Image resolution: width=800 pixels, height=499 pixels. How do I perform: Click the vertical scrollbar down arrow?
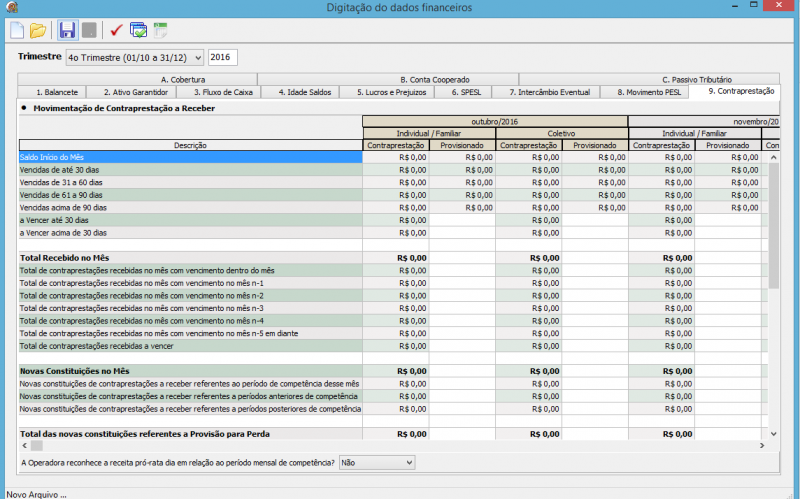pos(773,434)
